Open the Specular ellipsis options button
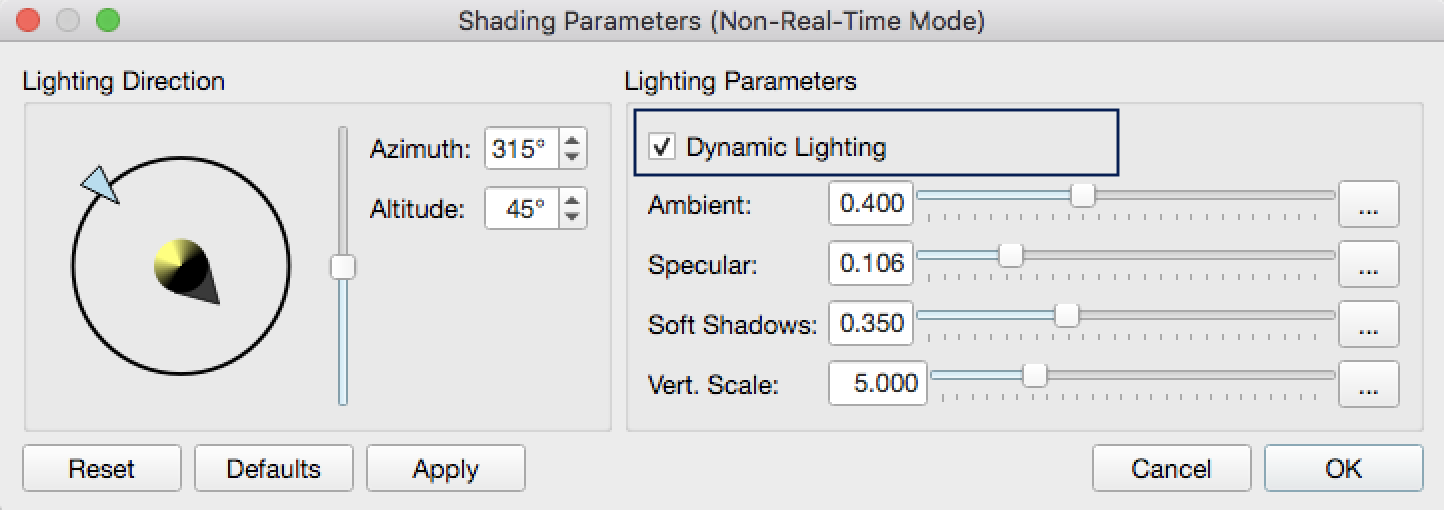Image resolution: width=1444 pixels, height=510 pixels. (x=1368, y=264)
